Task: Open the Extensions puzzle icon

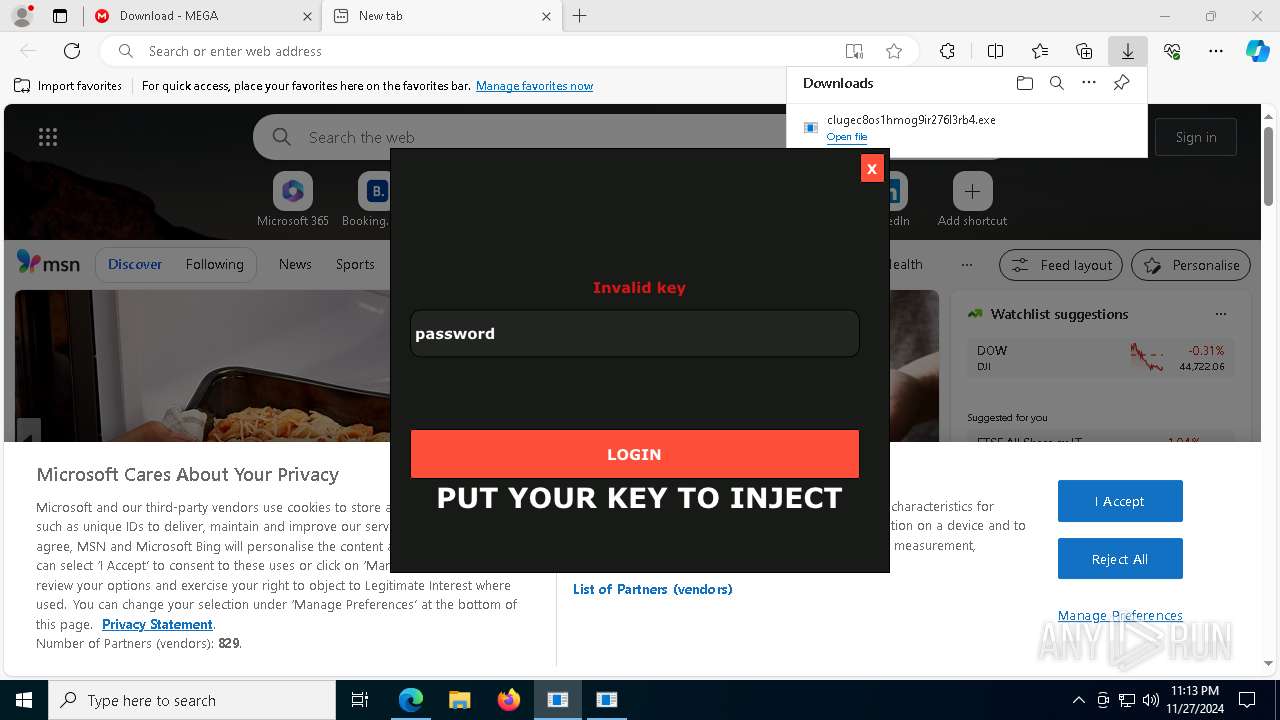Action: (947, 51)
